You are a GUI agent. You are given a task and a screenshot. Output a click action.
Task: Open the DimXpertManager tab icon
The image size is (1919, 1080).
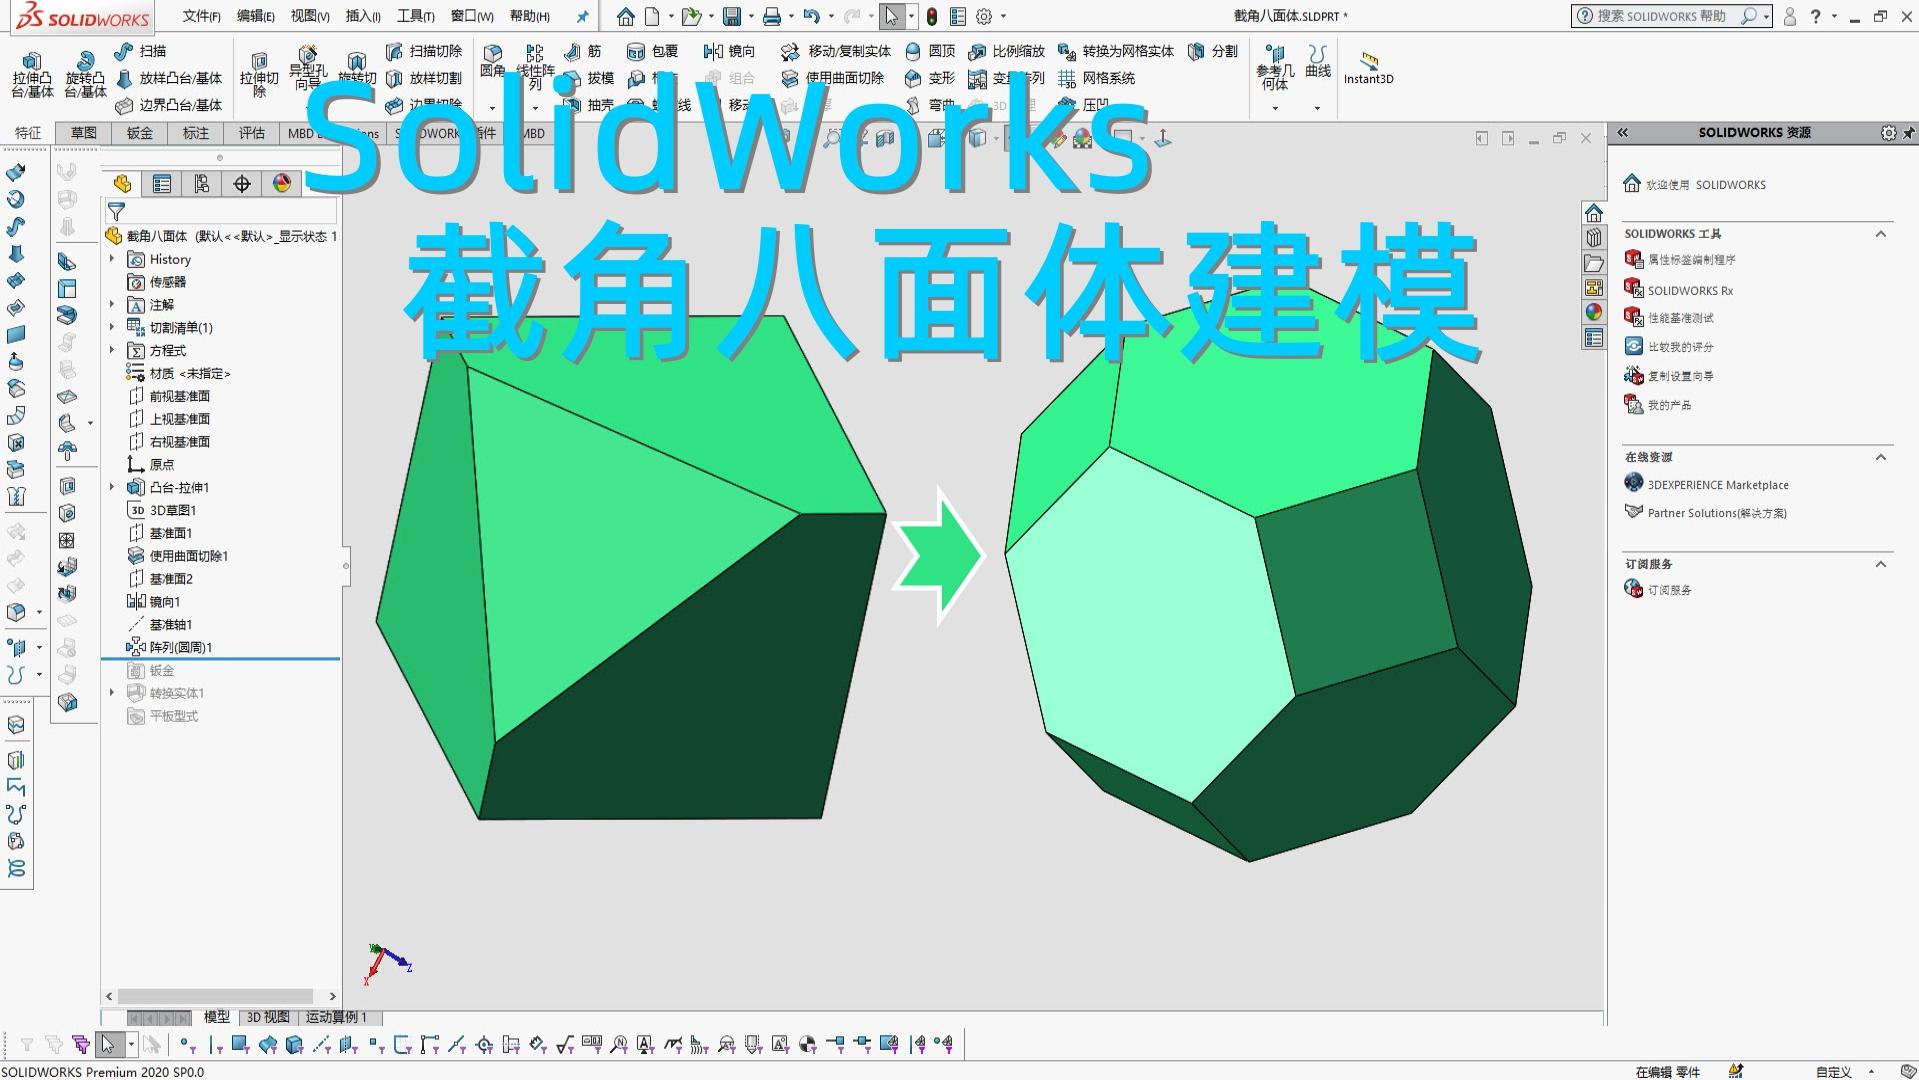tap(242, 183)
